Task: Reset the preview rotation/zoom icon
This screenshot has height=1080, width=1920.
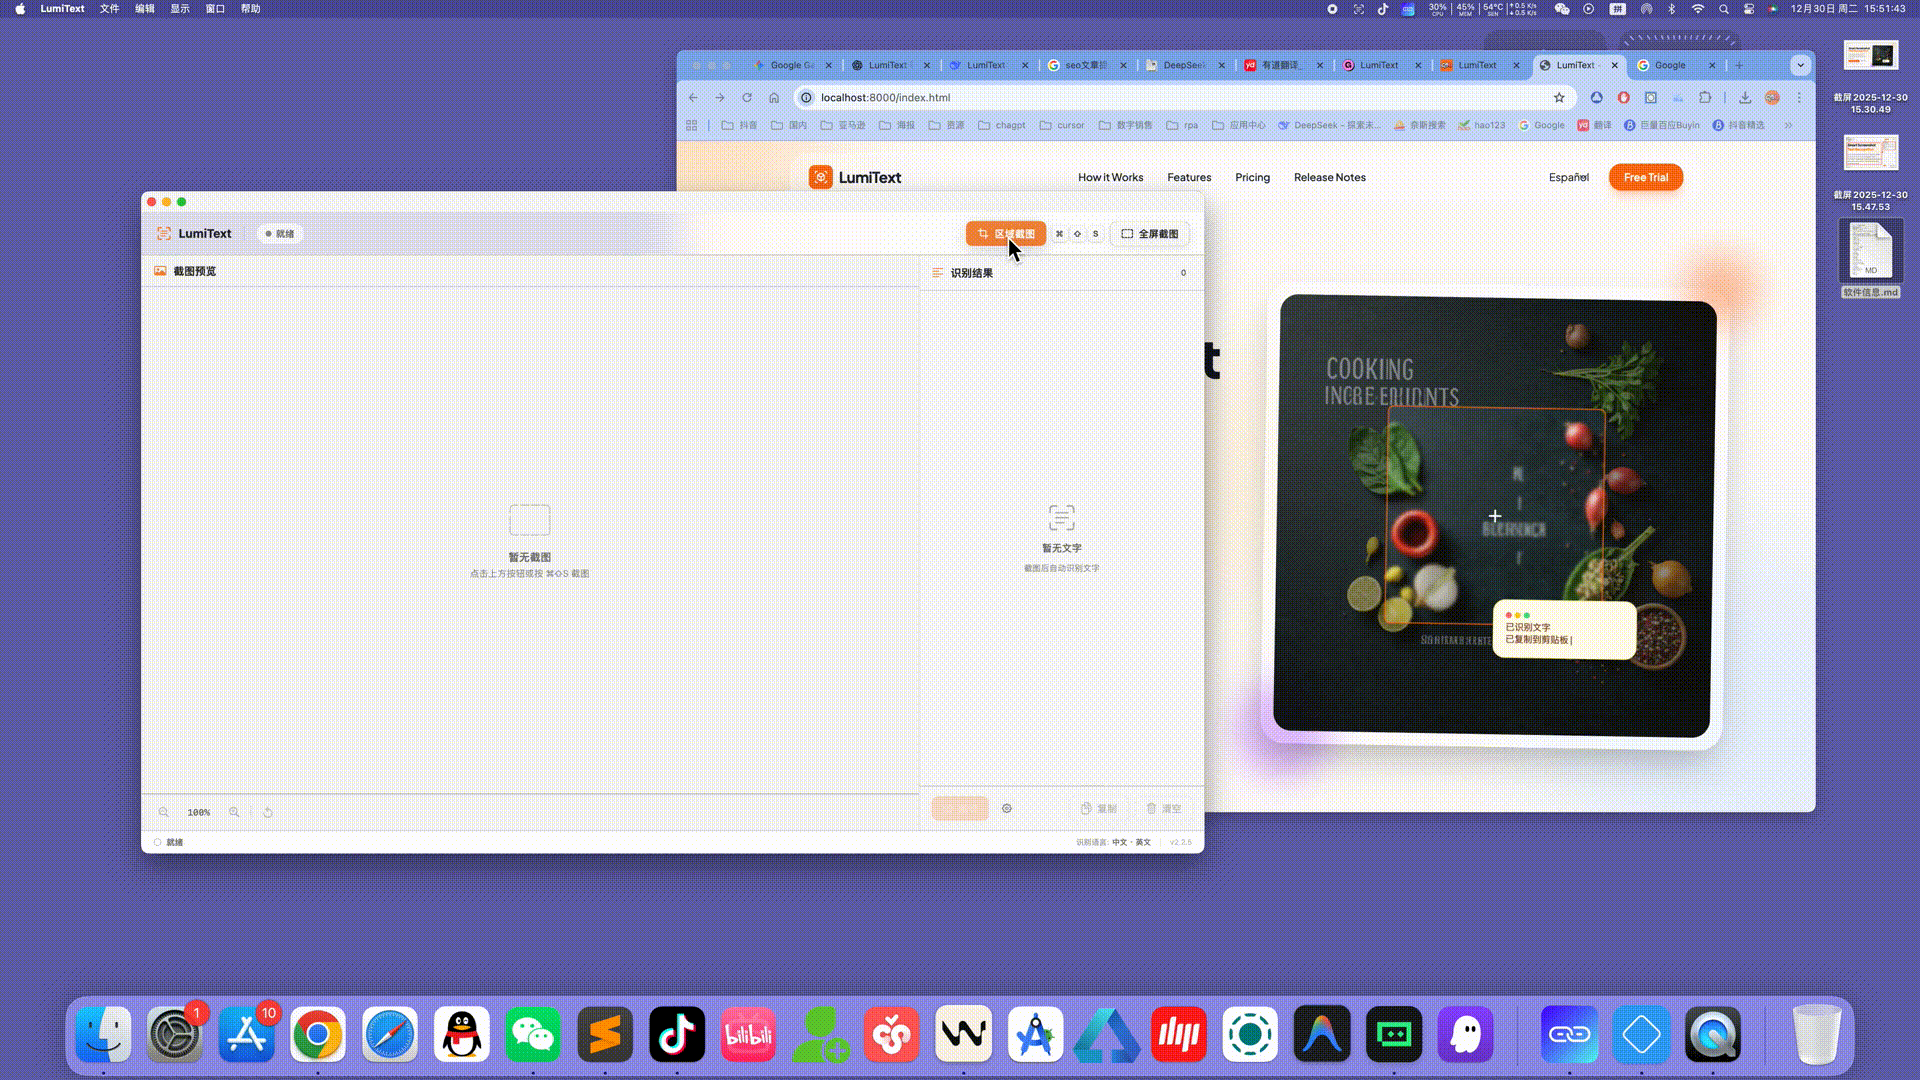Action: point(268,812)
